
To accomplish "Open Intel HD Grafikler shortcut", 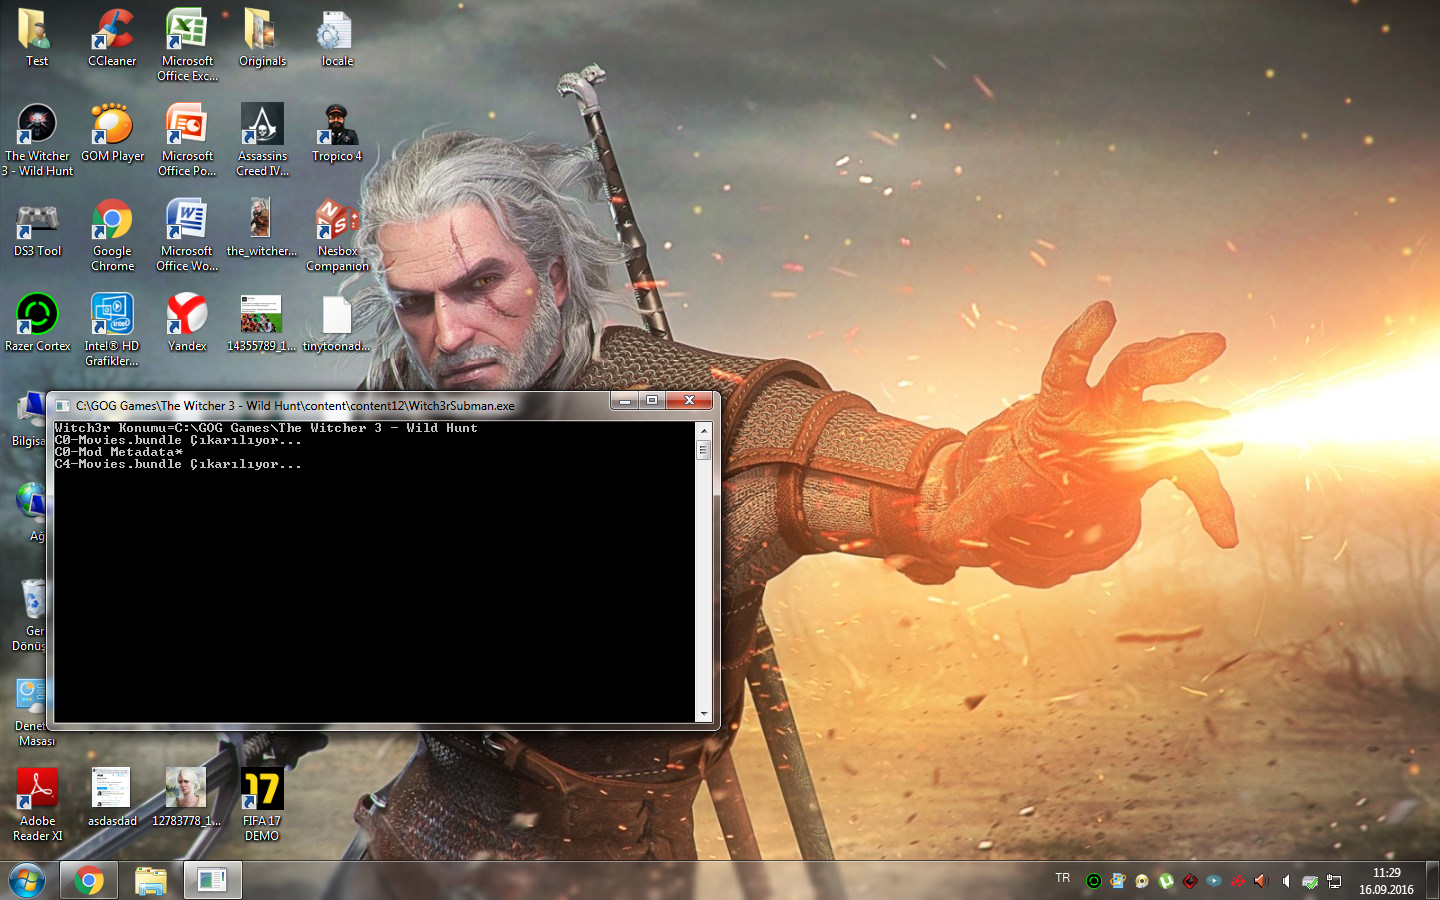I will [112, 330].
